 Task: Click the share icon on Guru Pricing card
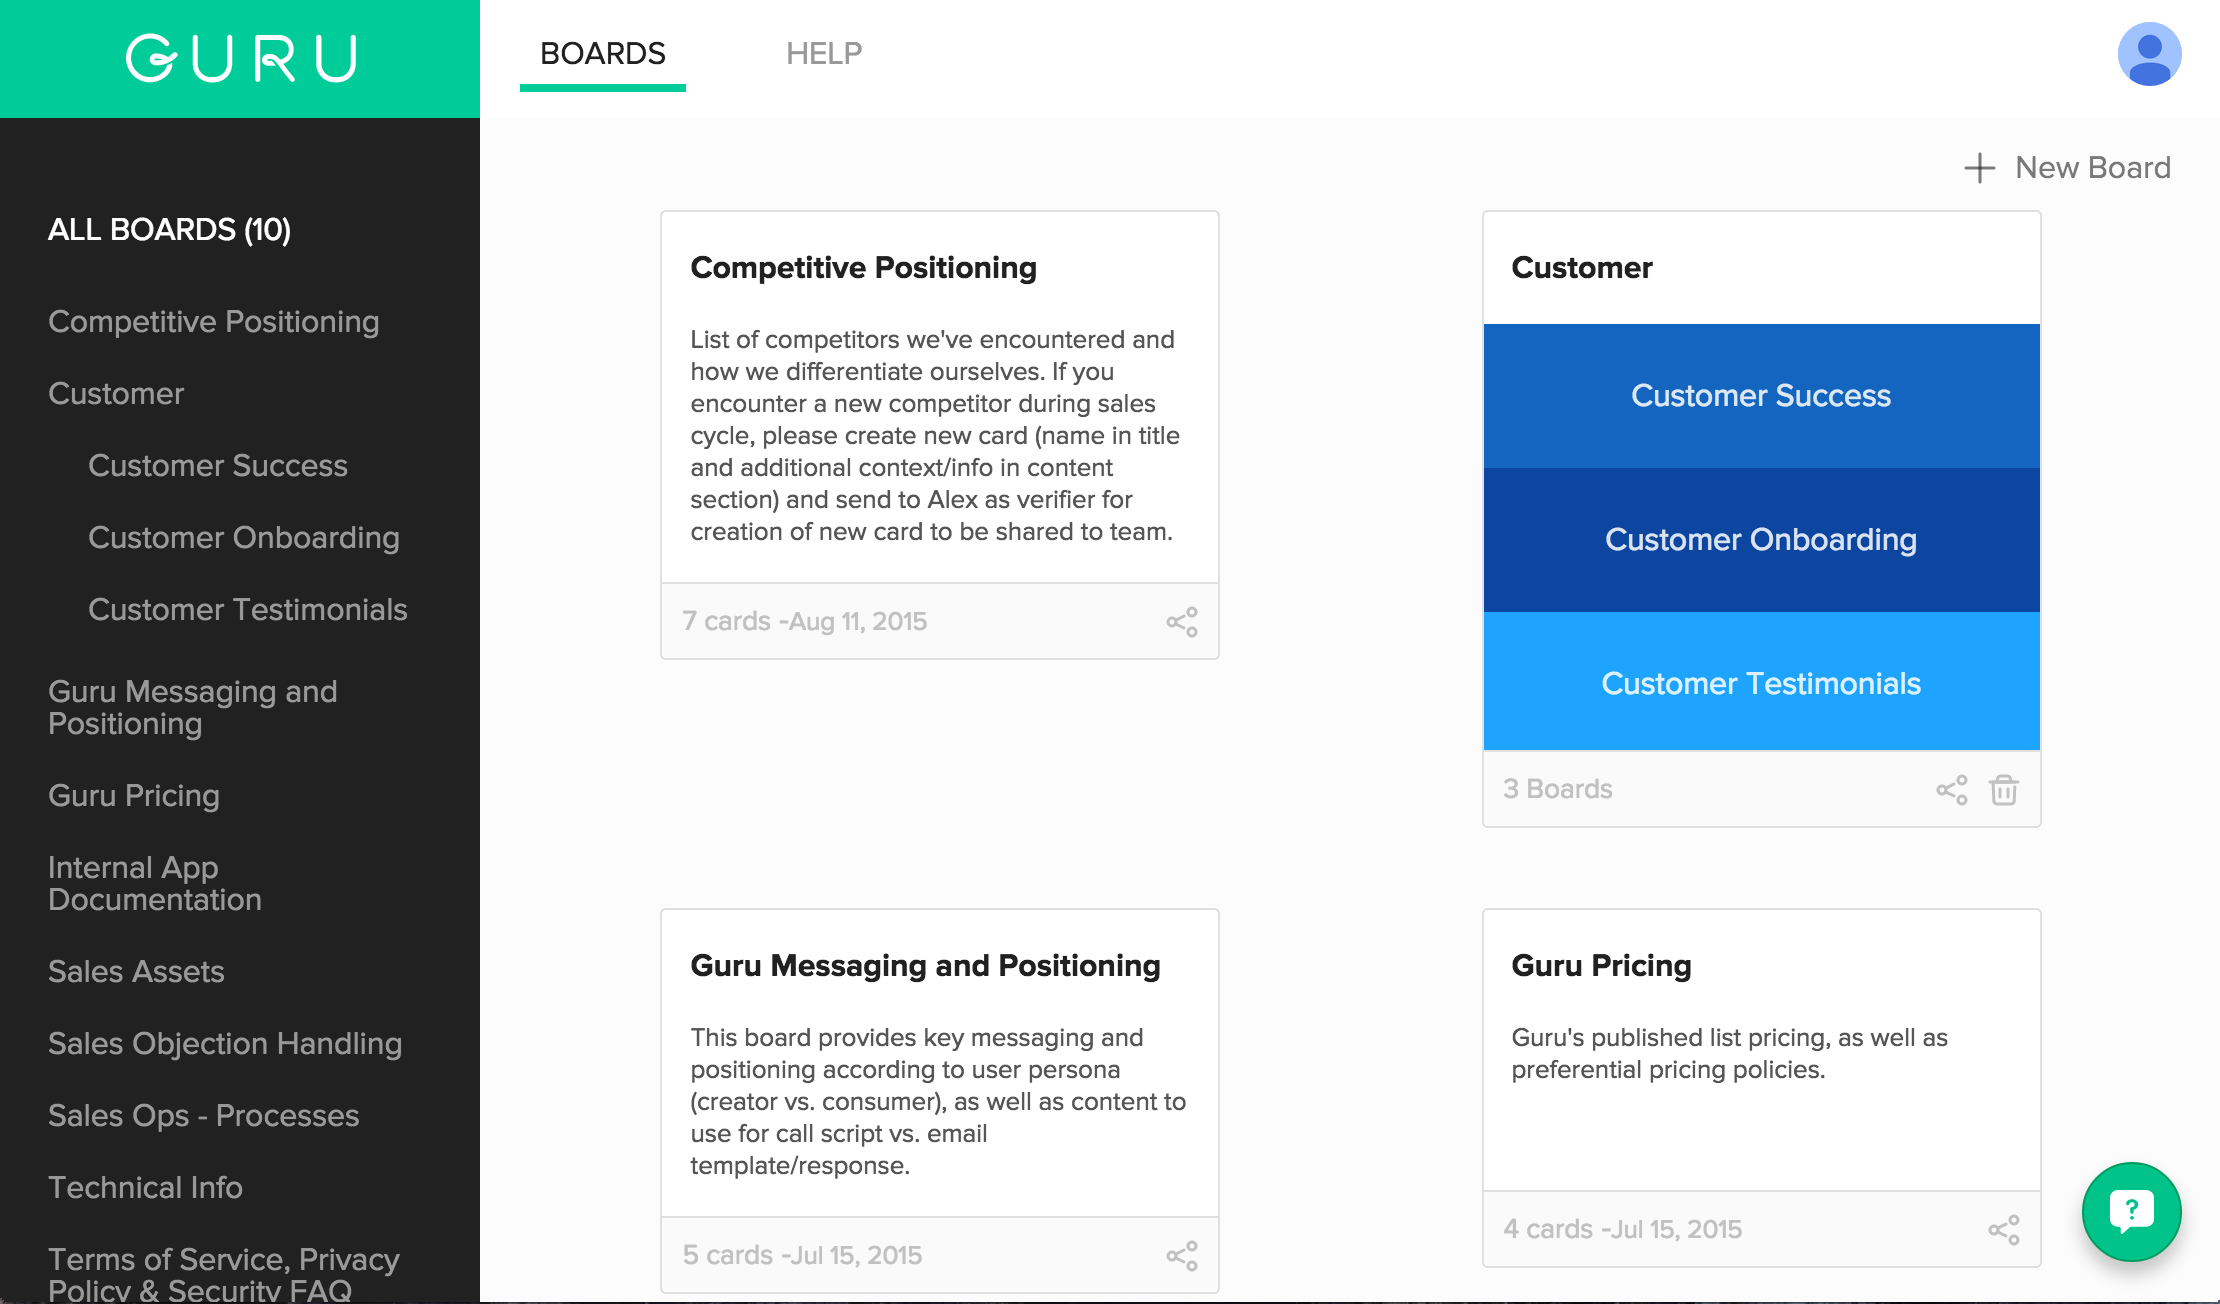(x=2004, y=1230)
